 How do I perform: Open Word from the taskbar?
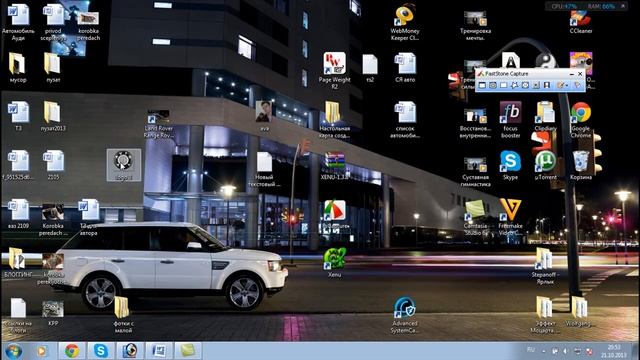pos(159,351)
